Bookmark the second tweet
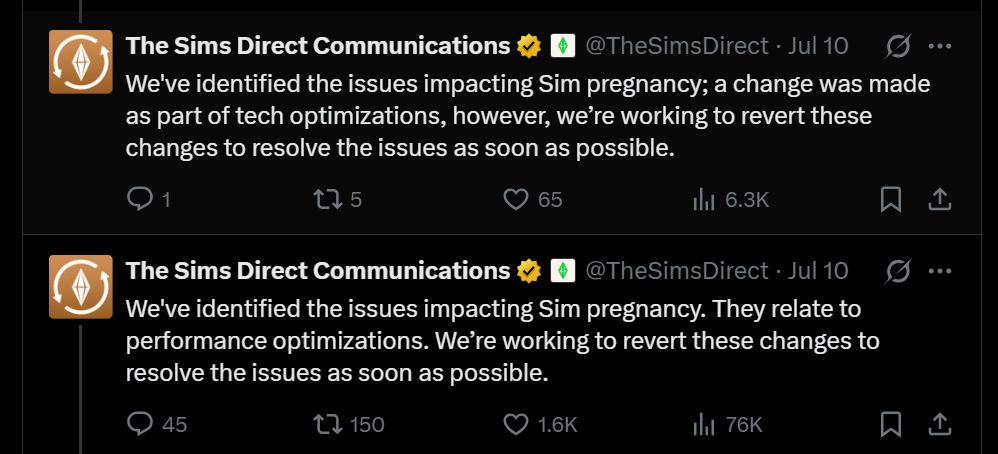Image resolution: width=998 pixels, height=454 pixels. coord(890,424)
